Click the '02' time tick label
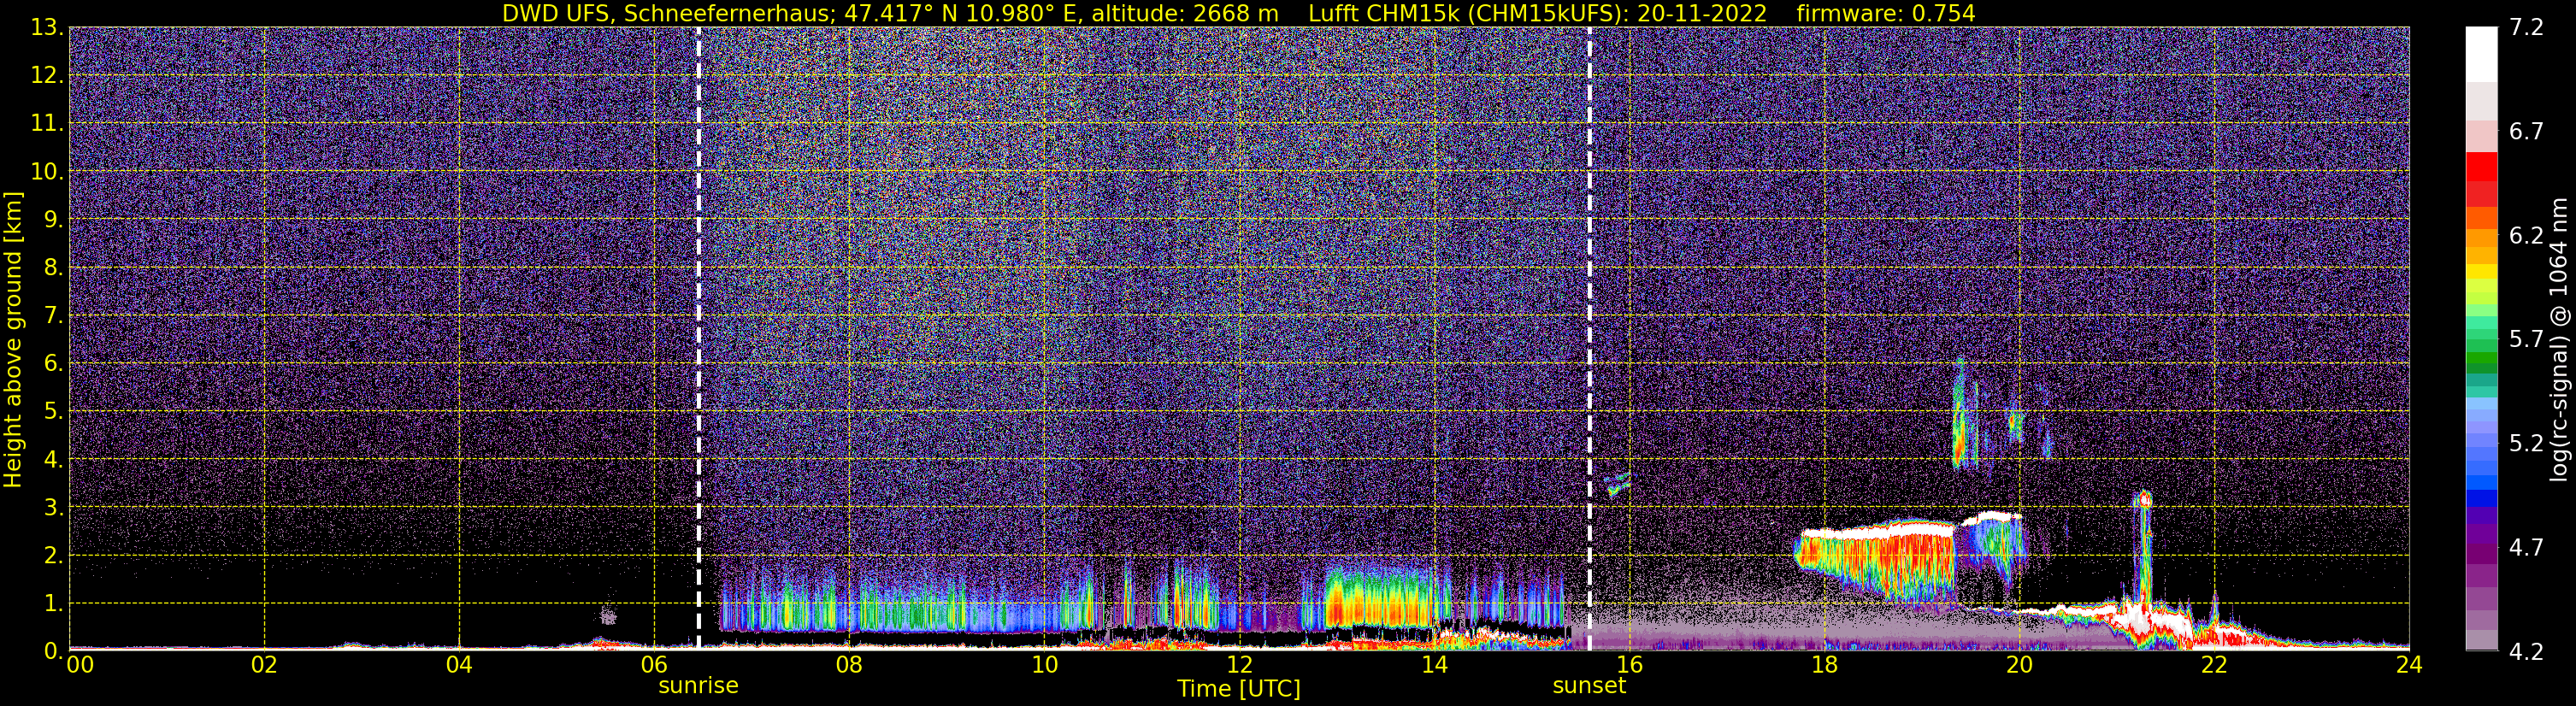The image size is (2576, 706). click(x=264, y=664)
